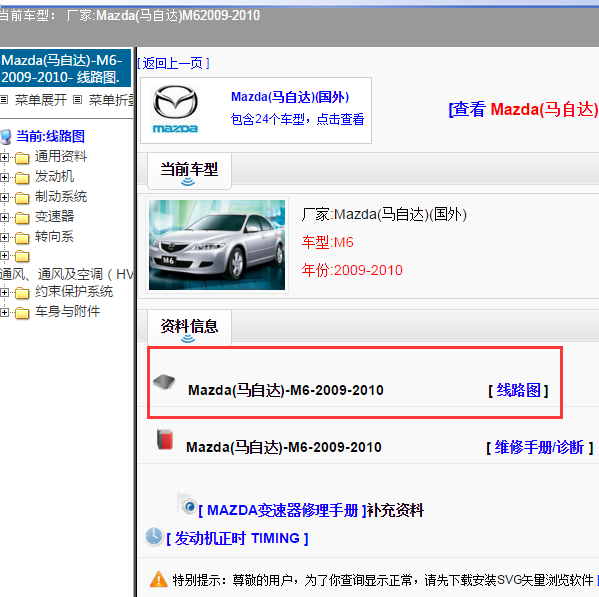
Task: Expand the 转向系 tree node
Action: click(4, 238)
